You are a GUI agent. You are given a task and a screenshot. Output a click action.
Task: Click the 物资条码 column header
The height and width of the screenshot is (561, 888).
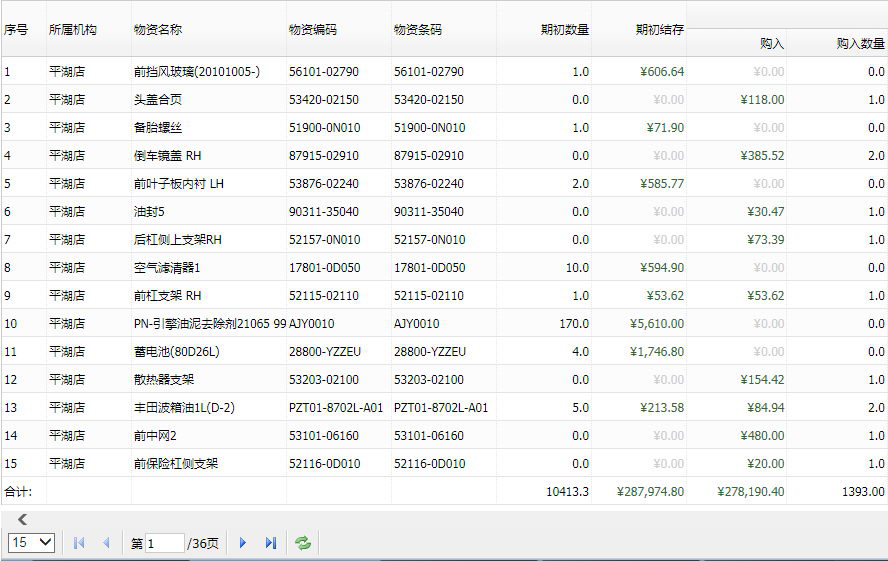[418, 30]
